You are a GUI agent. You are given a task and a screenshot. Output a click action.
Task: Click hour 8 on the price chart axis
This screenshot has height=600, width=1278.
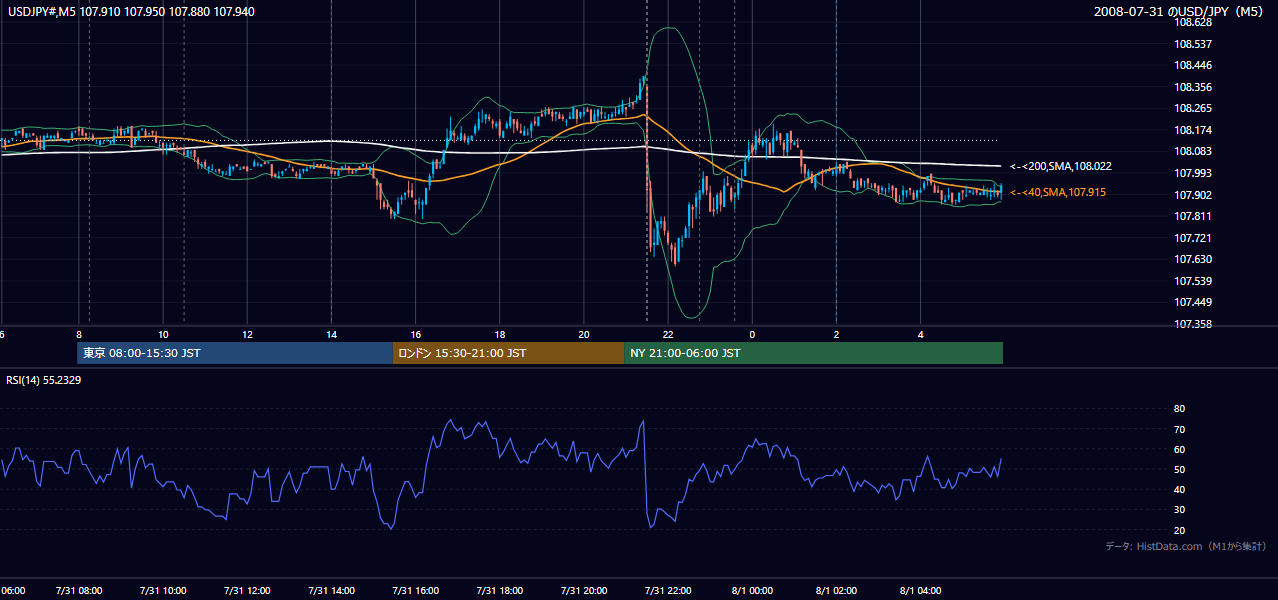[x=79, y=334]
